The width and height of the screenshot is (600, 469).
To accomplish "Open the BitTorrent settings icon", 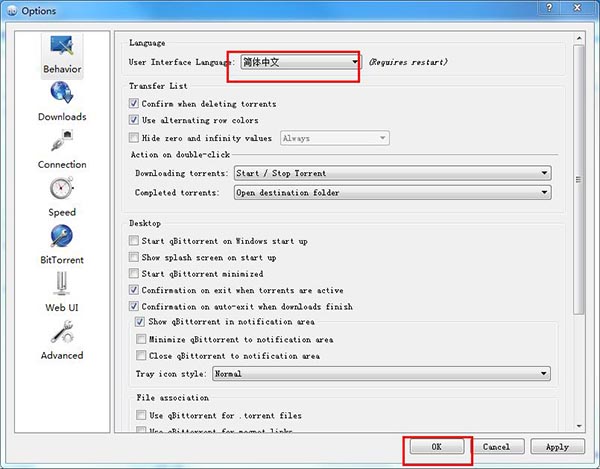I will click(x=62, y=236).
